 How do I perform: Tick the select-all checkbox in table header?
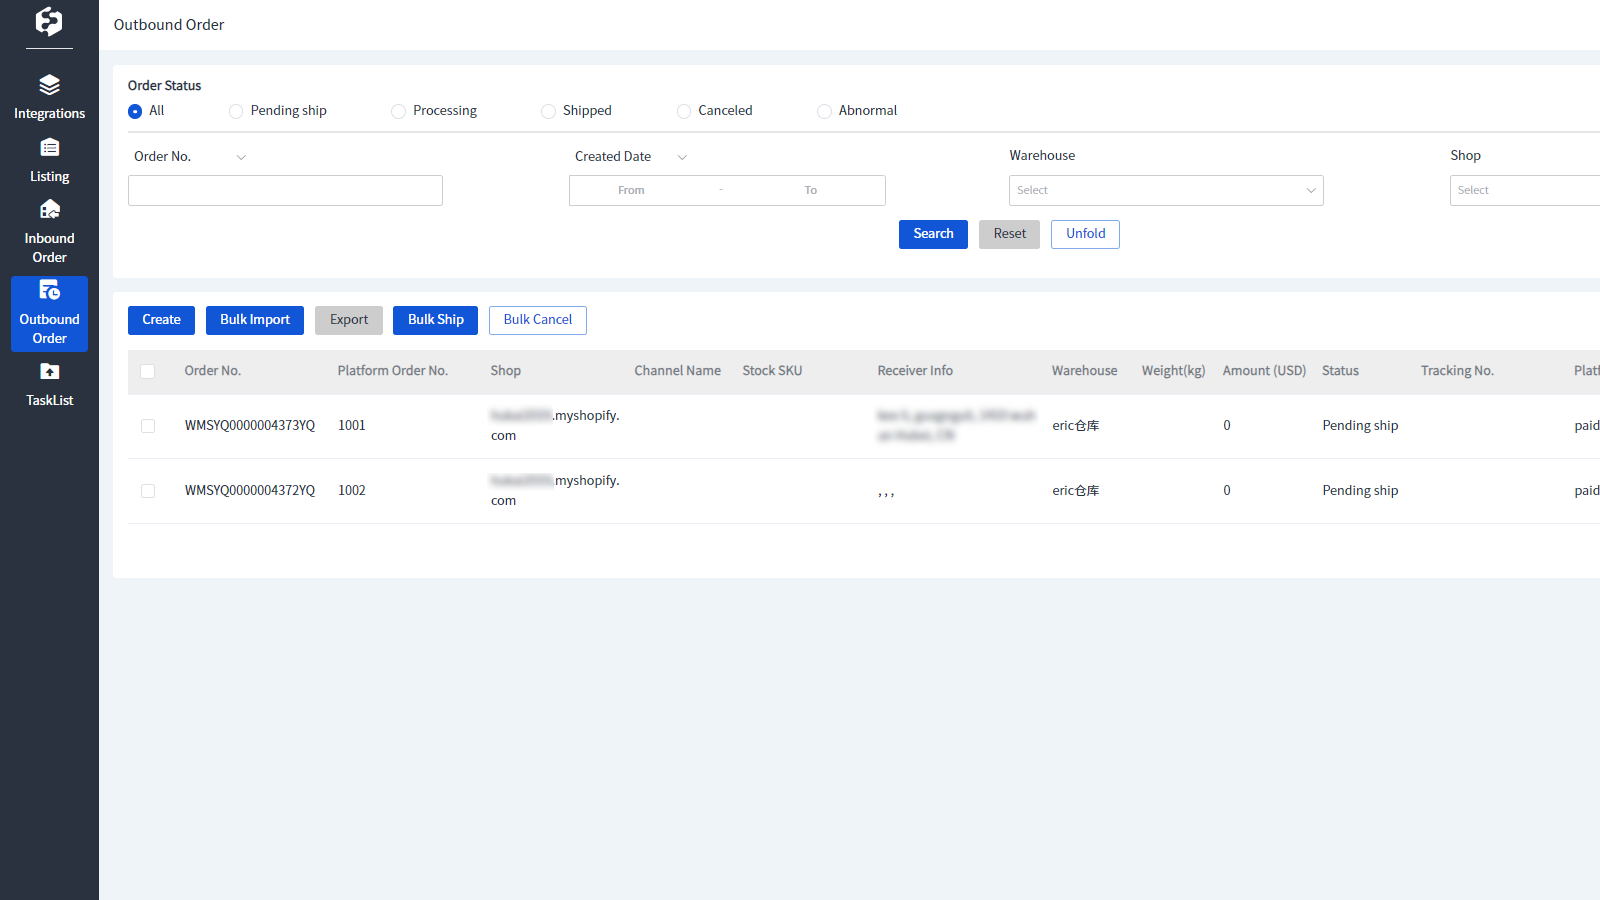[148, 371]
